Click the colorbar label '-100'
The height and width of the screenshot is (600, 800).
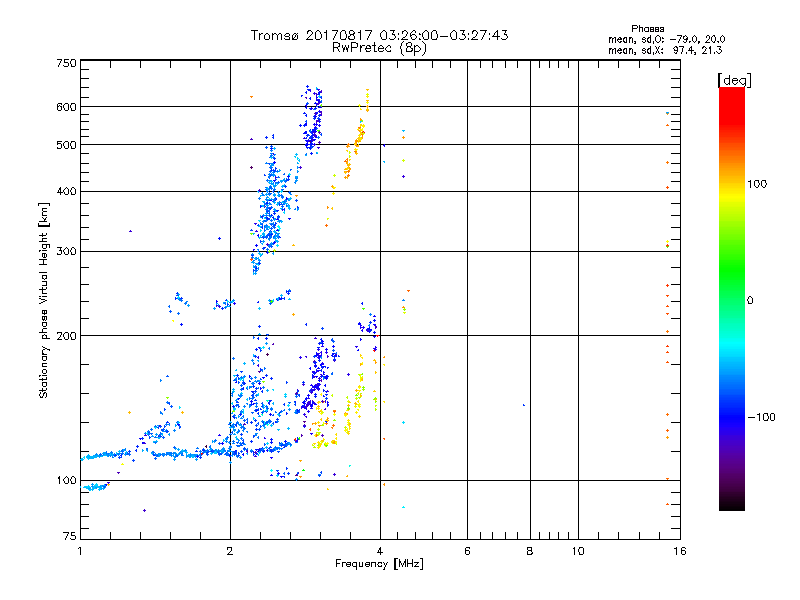pos(761,417)
